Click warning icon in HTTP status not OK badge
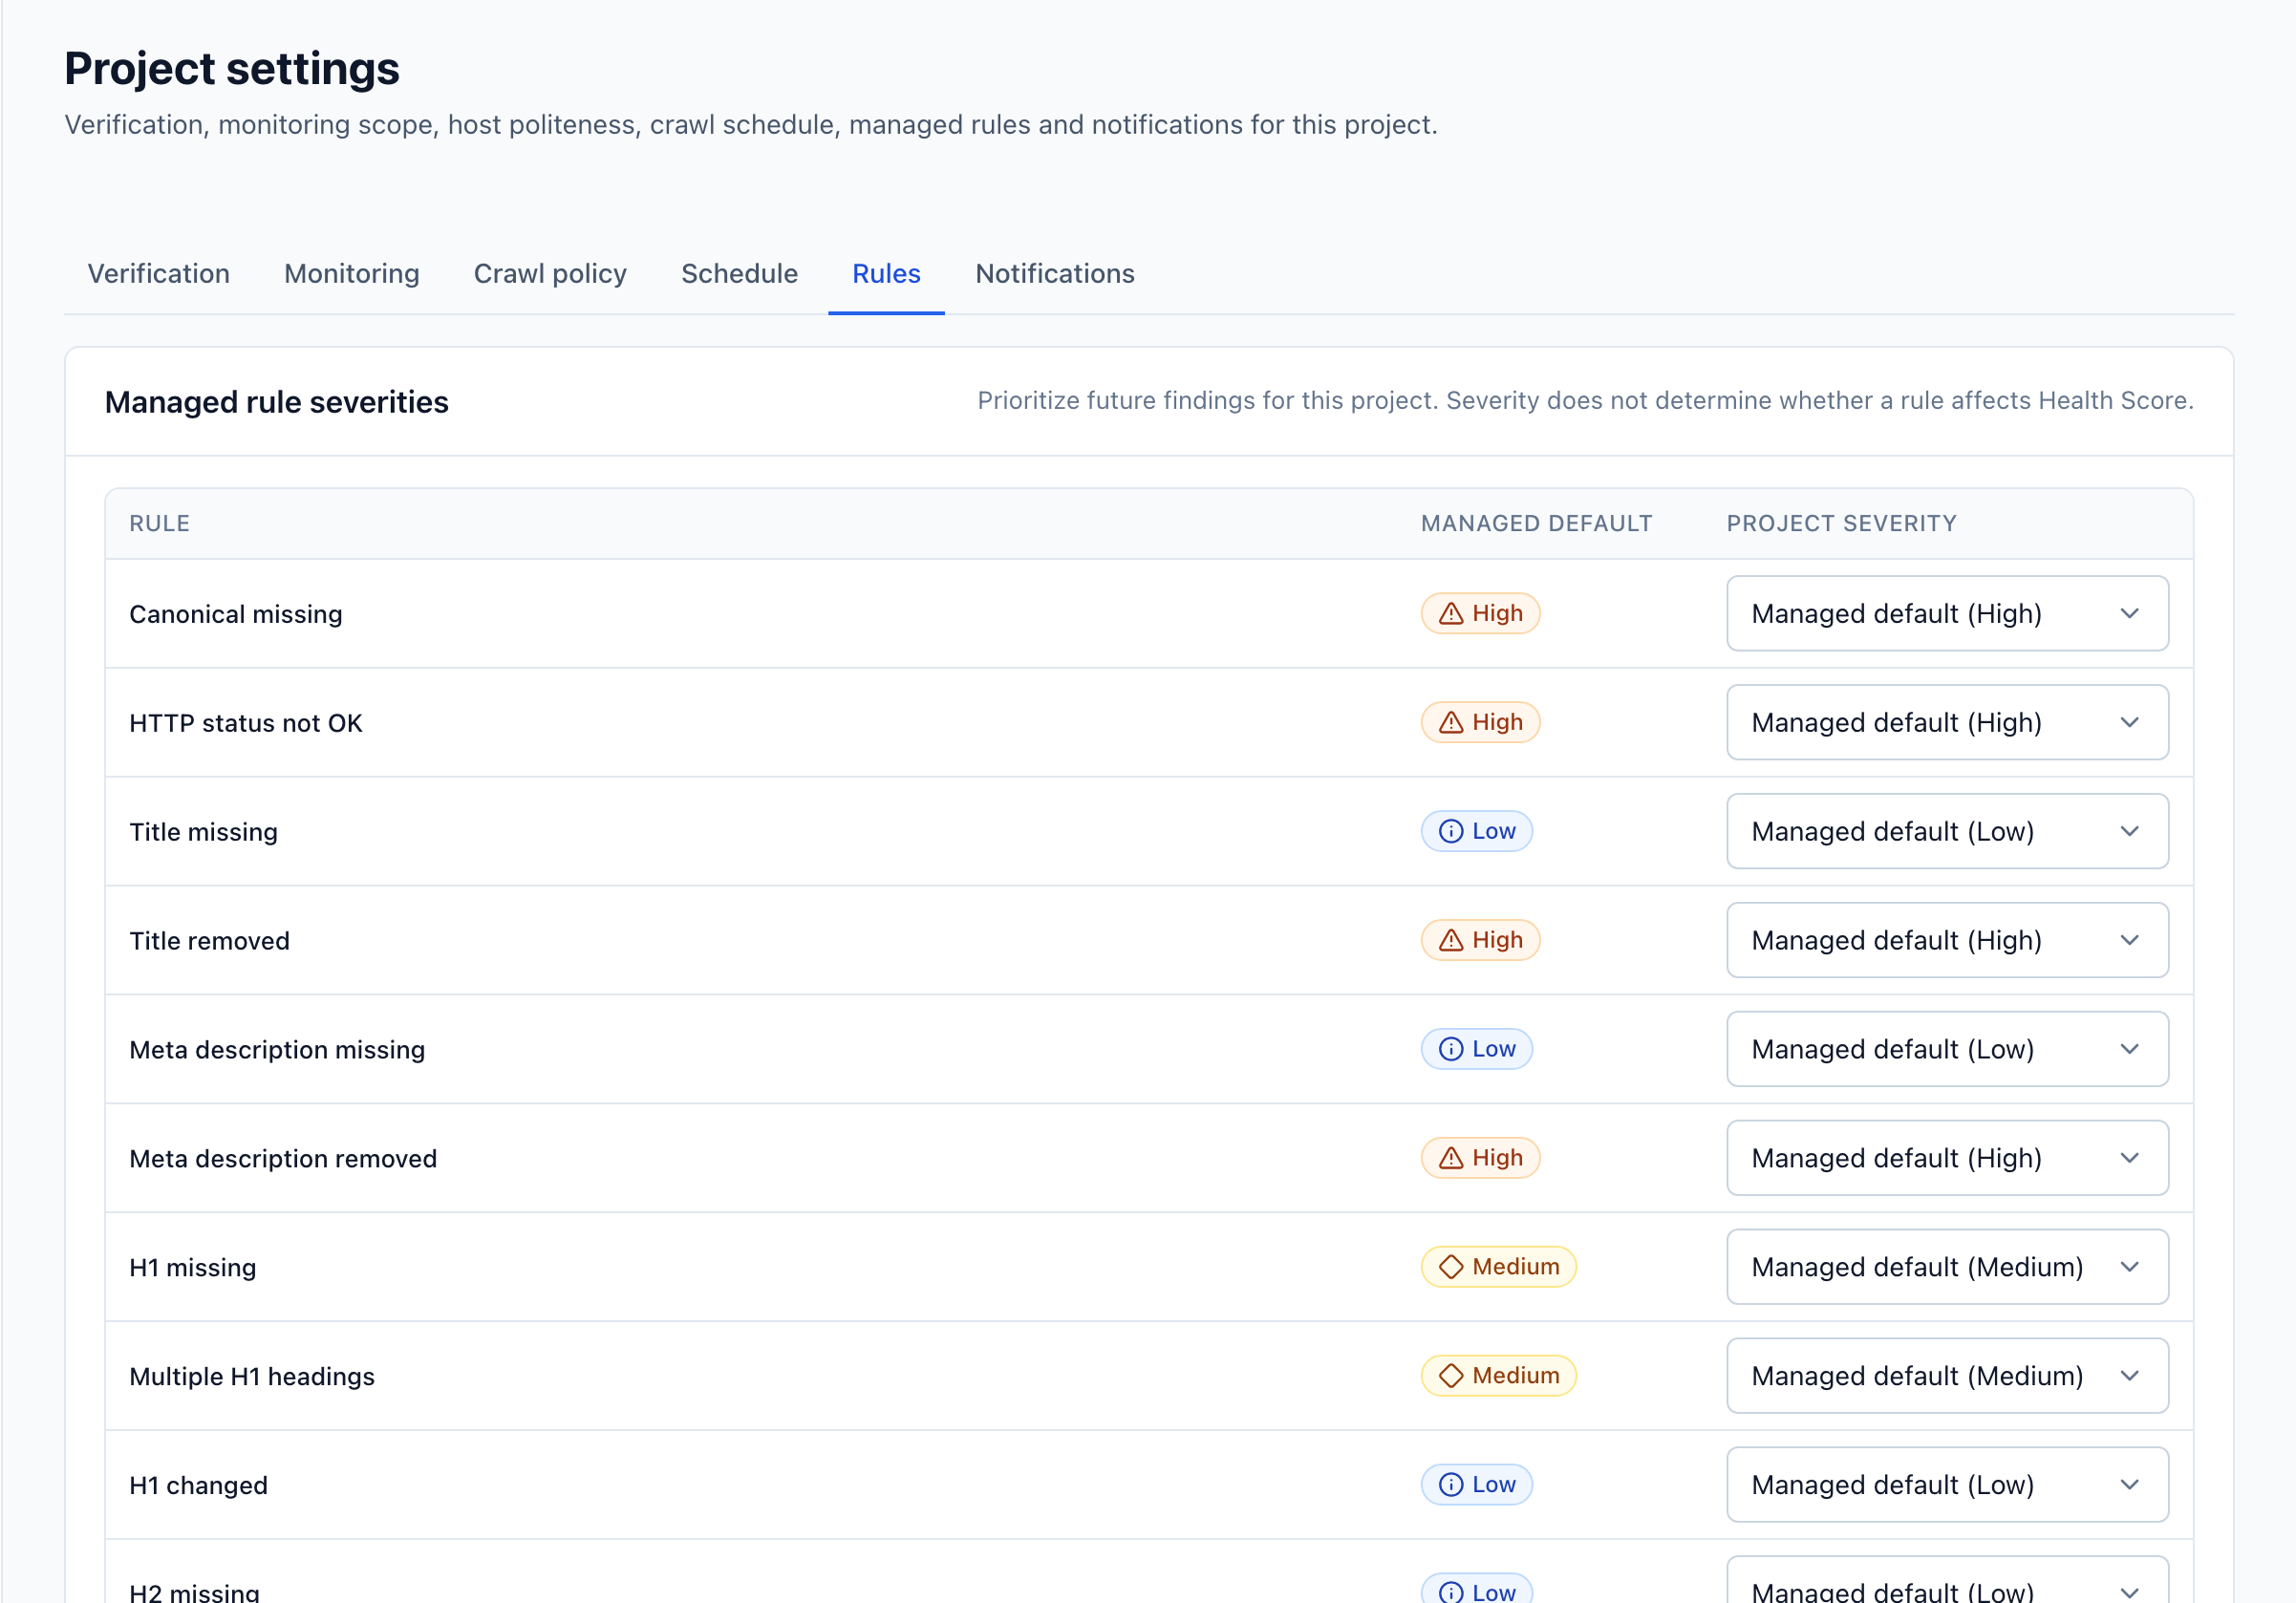This screenshot has height=1603, width=2296. [1451, 722]
